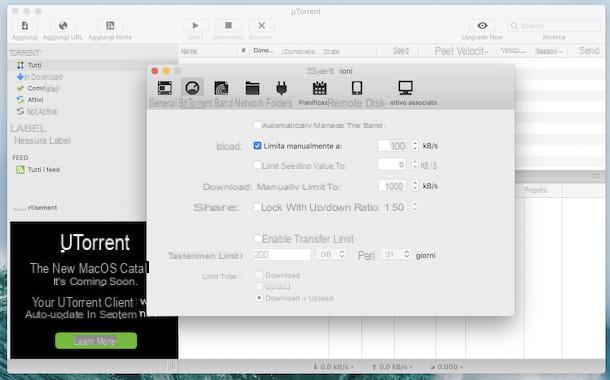The width and height of the screenshot is (610, 380).
Task: Select the BitTorrent settings icon
Action: click(x=192, y=88)
